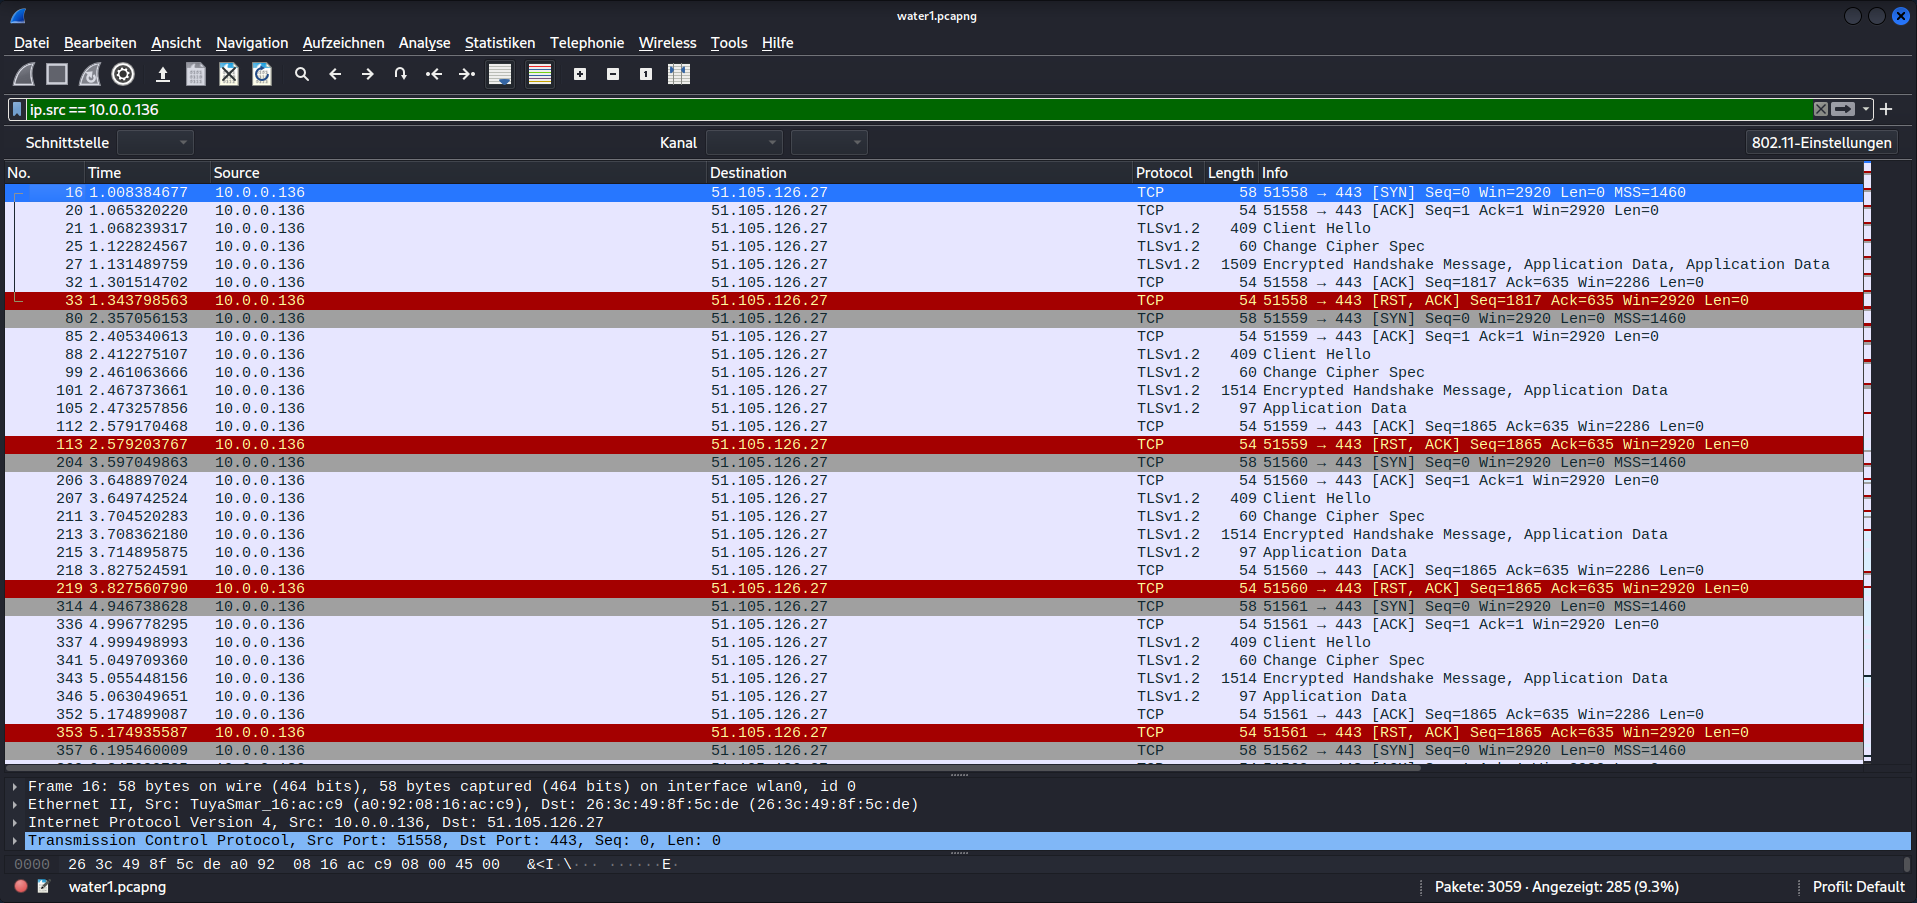Expand the Frame 16 tree node
Screen dimensions: 1917x903
[x=15, y=787]
